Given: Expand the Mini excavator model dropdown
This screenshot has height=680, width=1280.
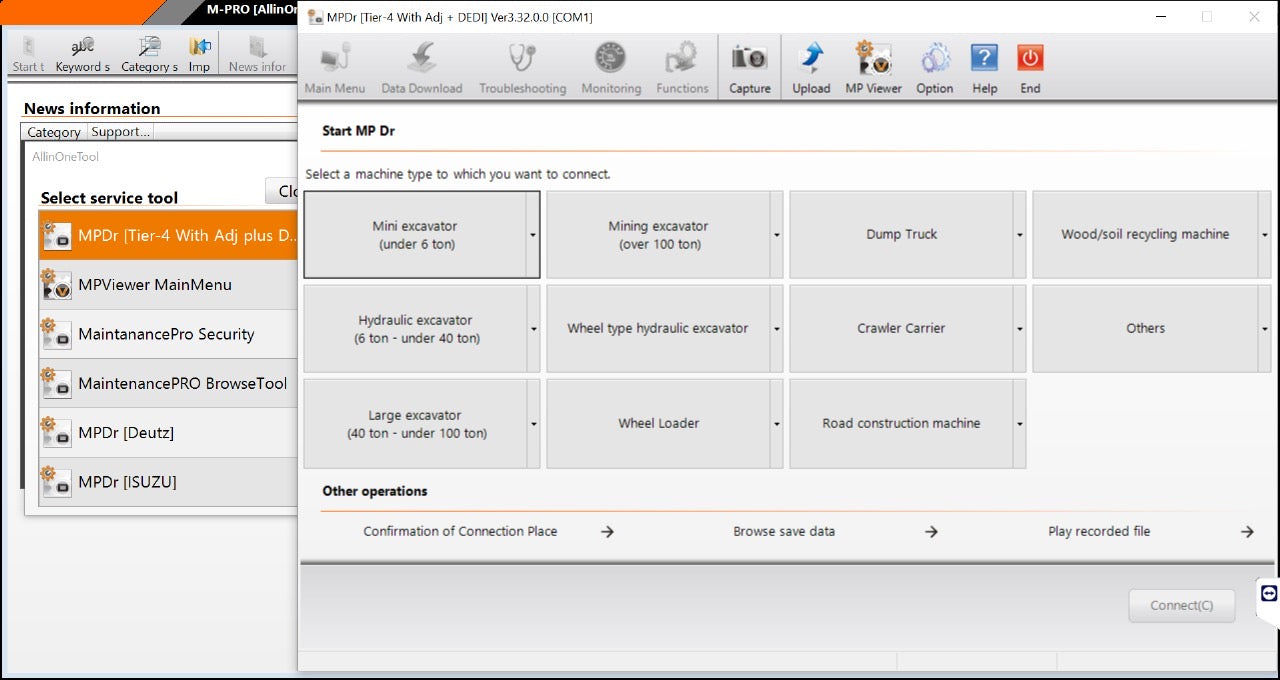Looking at the screenshot, I should 533,234.
